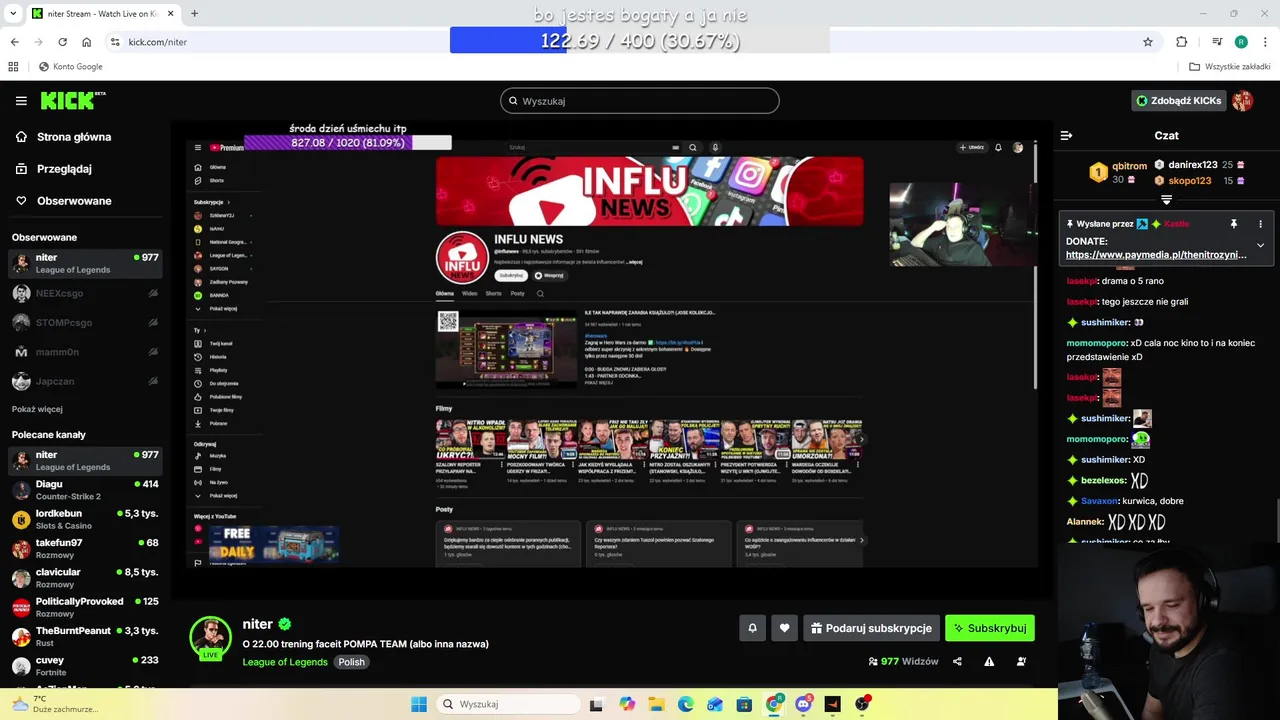This screenshot has width=1280, height=720.
Task: Open Discord from the taskbar
Action: [803, 704]
